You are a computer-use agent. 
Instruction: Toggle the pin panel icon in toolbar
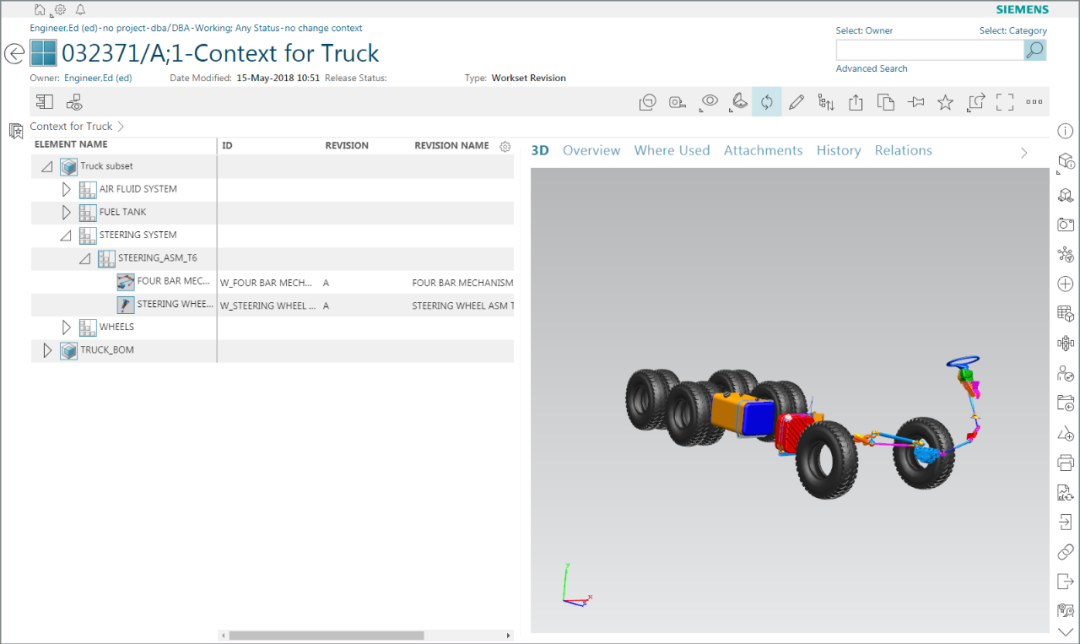[915, 102]
